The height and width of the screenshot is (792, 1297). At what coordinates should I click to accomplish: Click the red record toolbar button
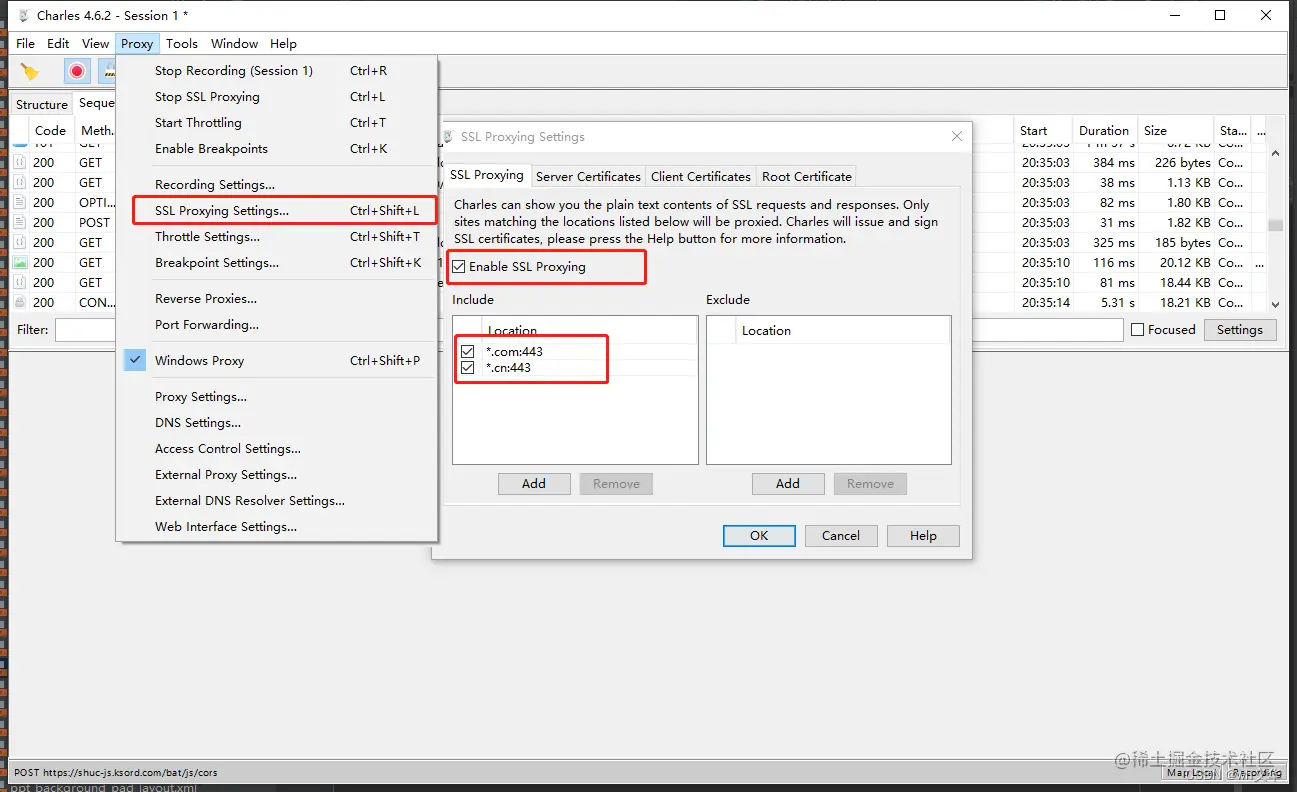[77, 71]
